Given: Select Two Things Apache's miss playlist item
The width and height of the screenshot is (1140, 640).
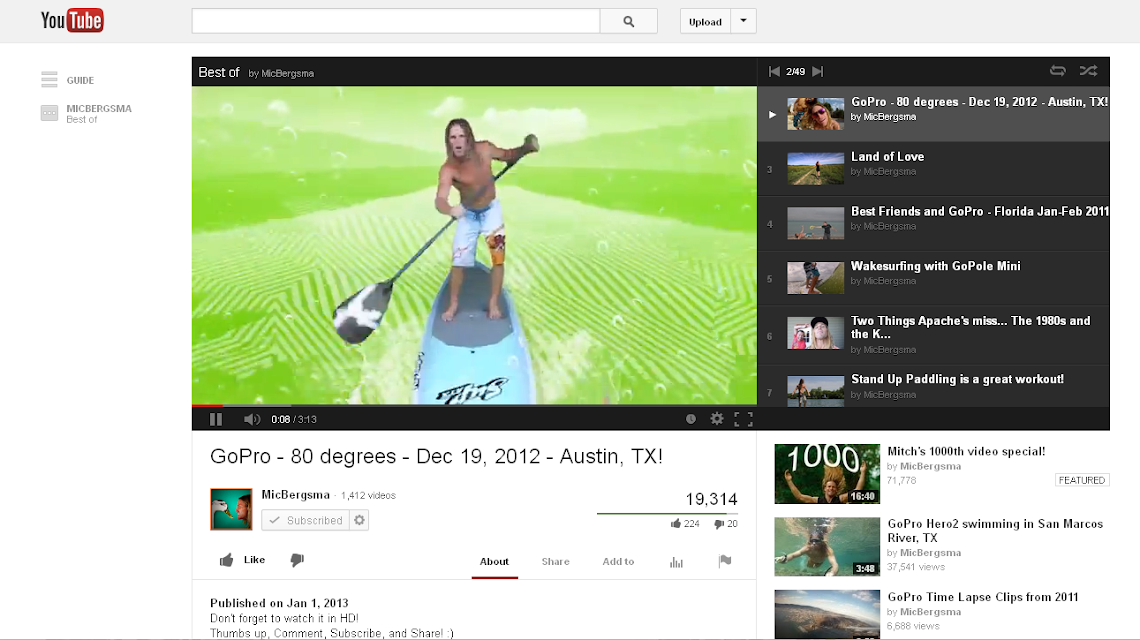Looking at the screenshot, I should pos(934,335).
